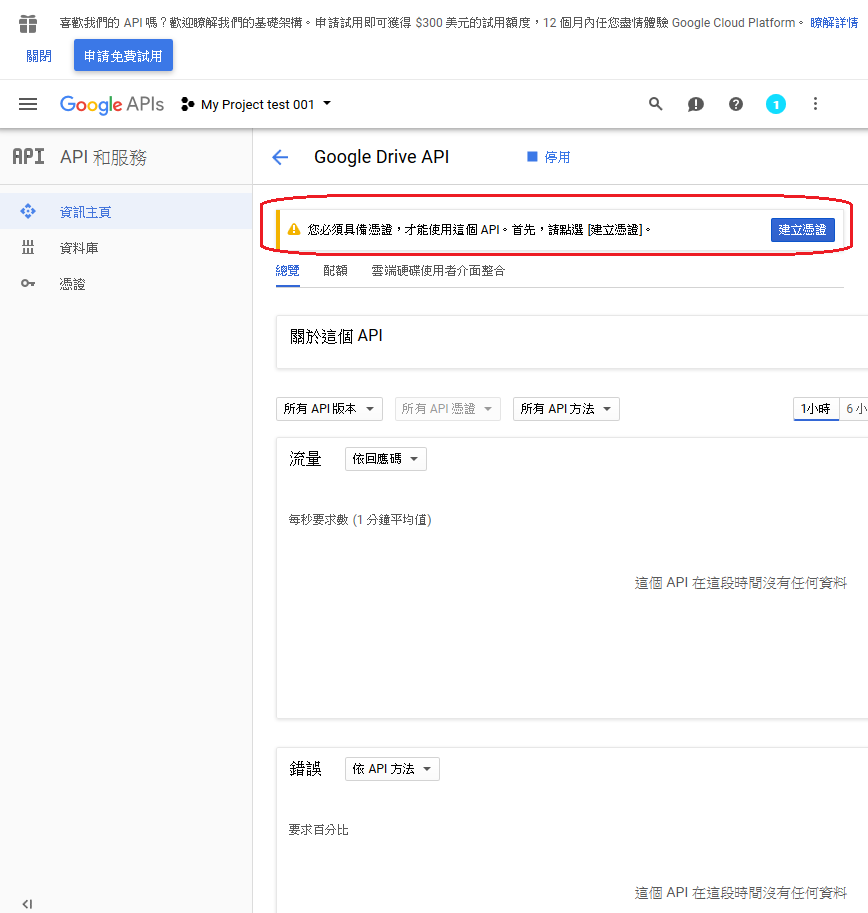Open the help icon
This screenshot has height=913, width=868.
(736, 104)
